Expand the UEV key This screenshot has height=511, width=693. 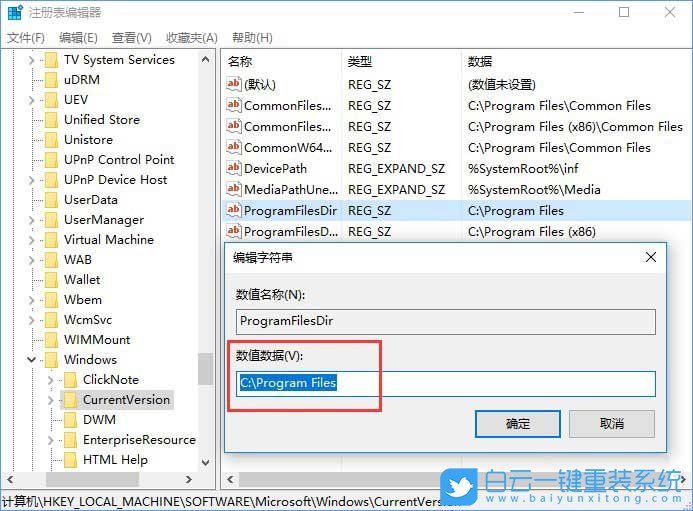click(31, 100)
